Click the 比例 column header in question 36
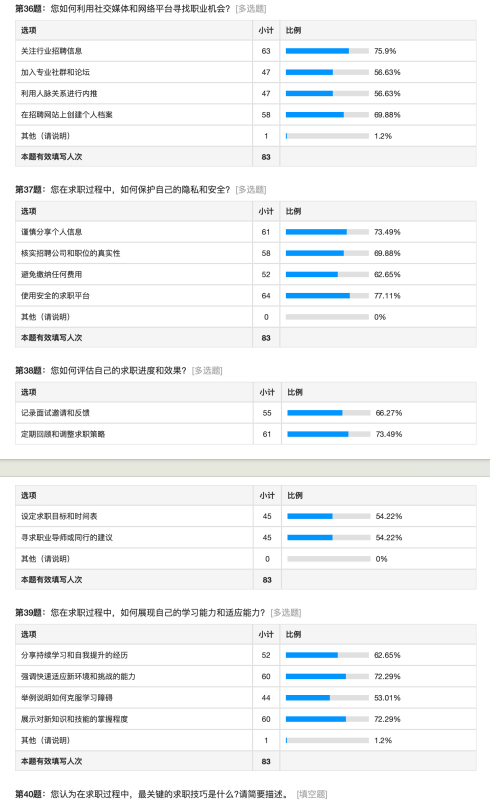Image resolution: width=490 pixels, height=804 pixels. tap(294, 30)
